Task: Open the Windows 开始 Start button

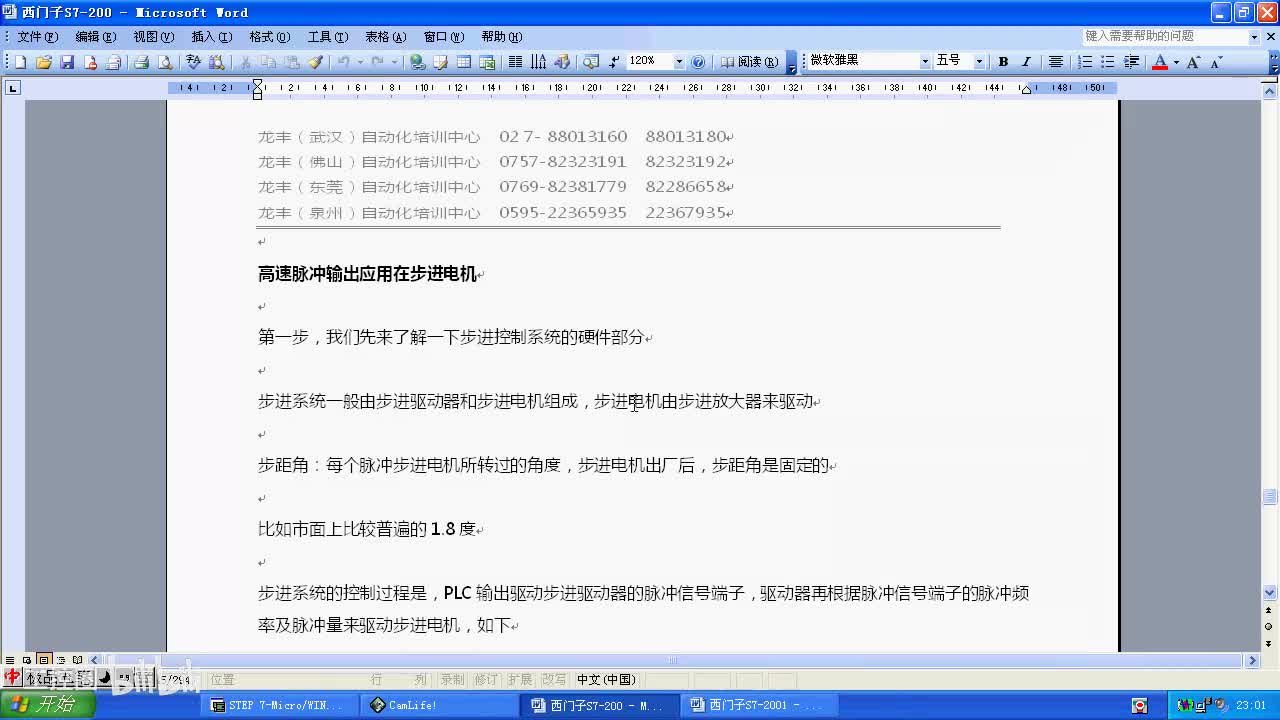Action: click(47, 705)
